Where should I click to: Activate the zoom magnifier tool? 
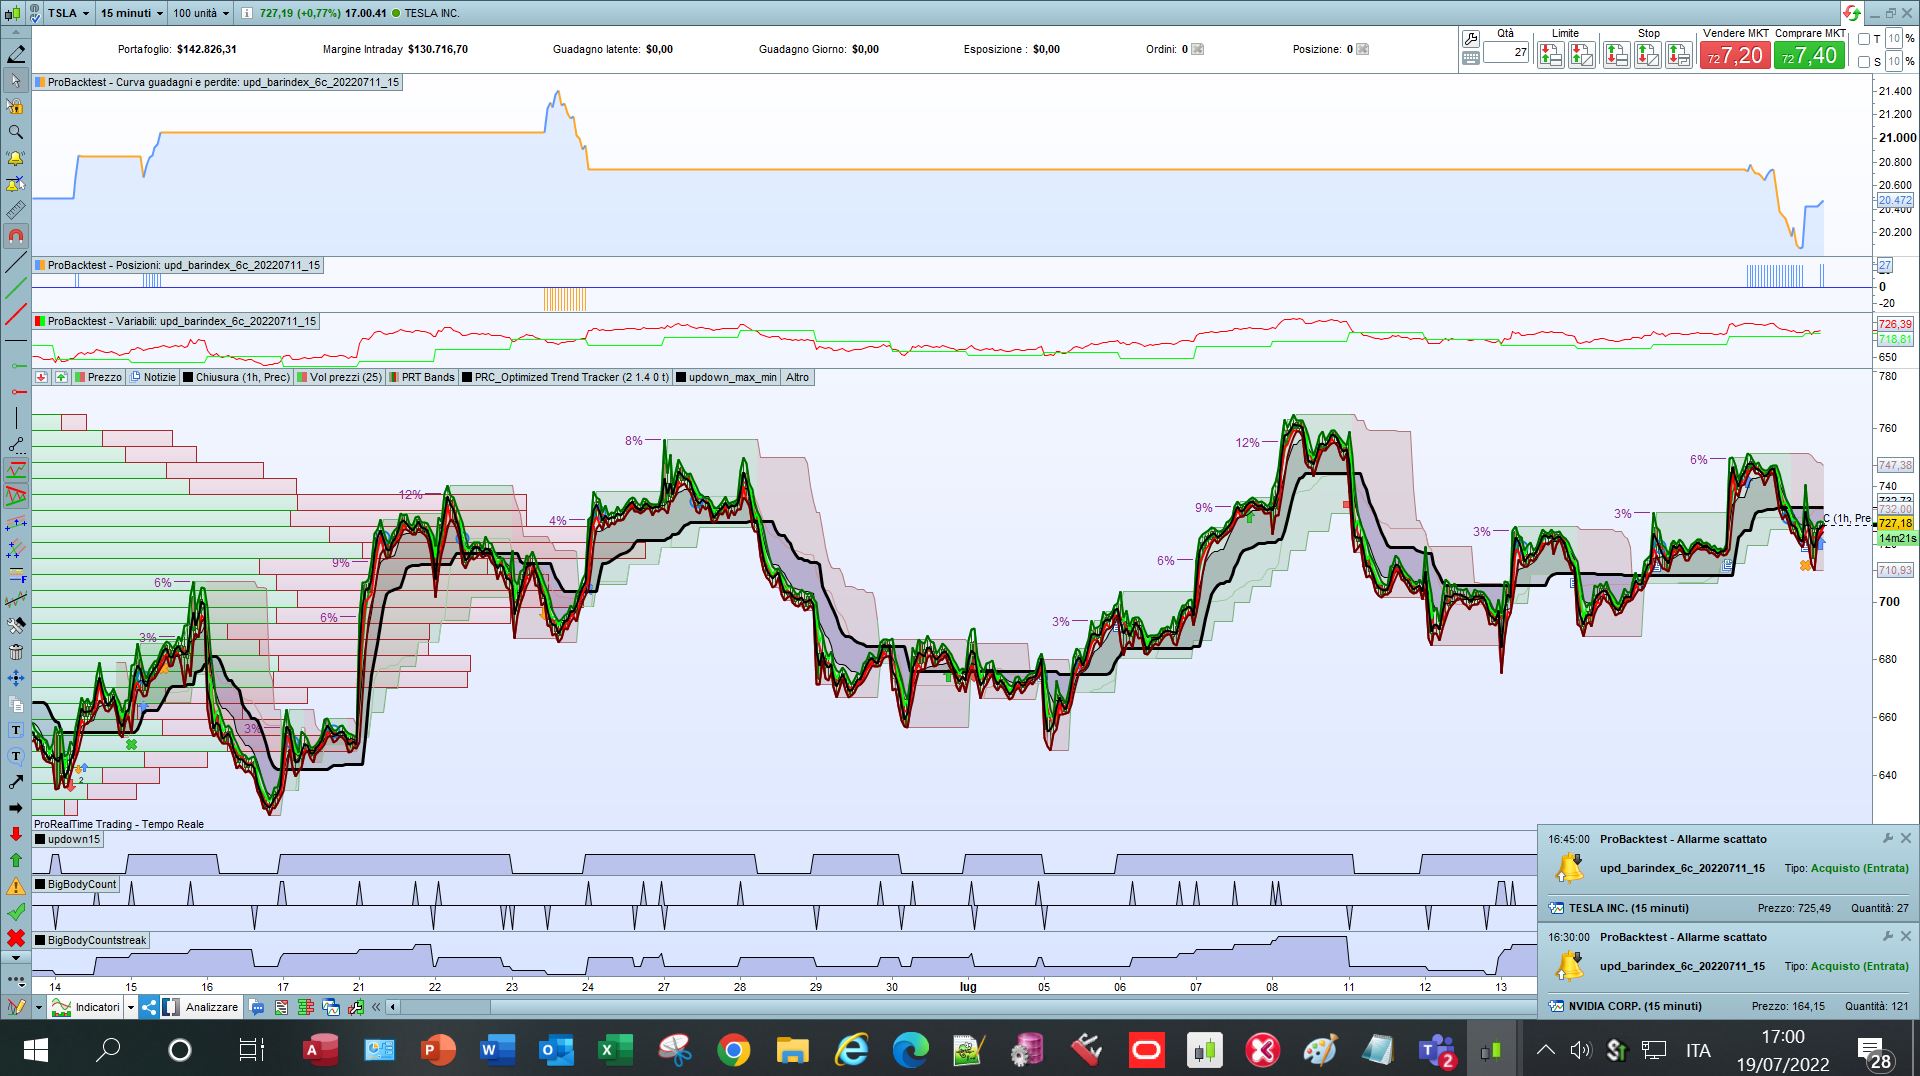16,132
